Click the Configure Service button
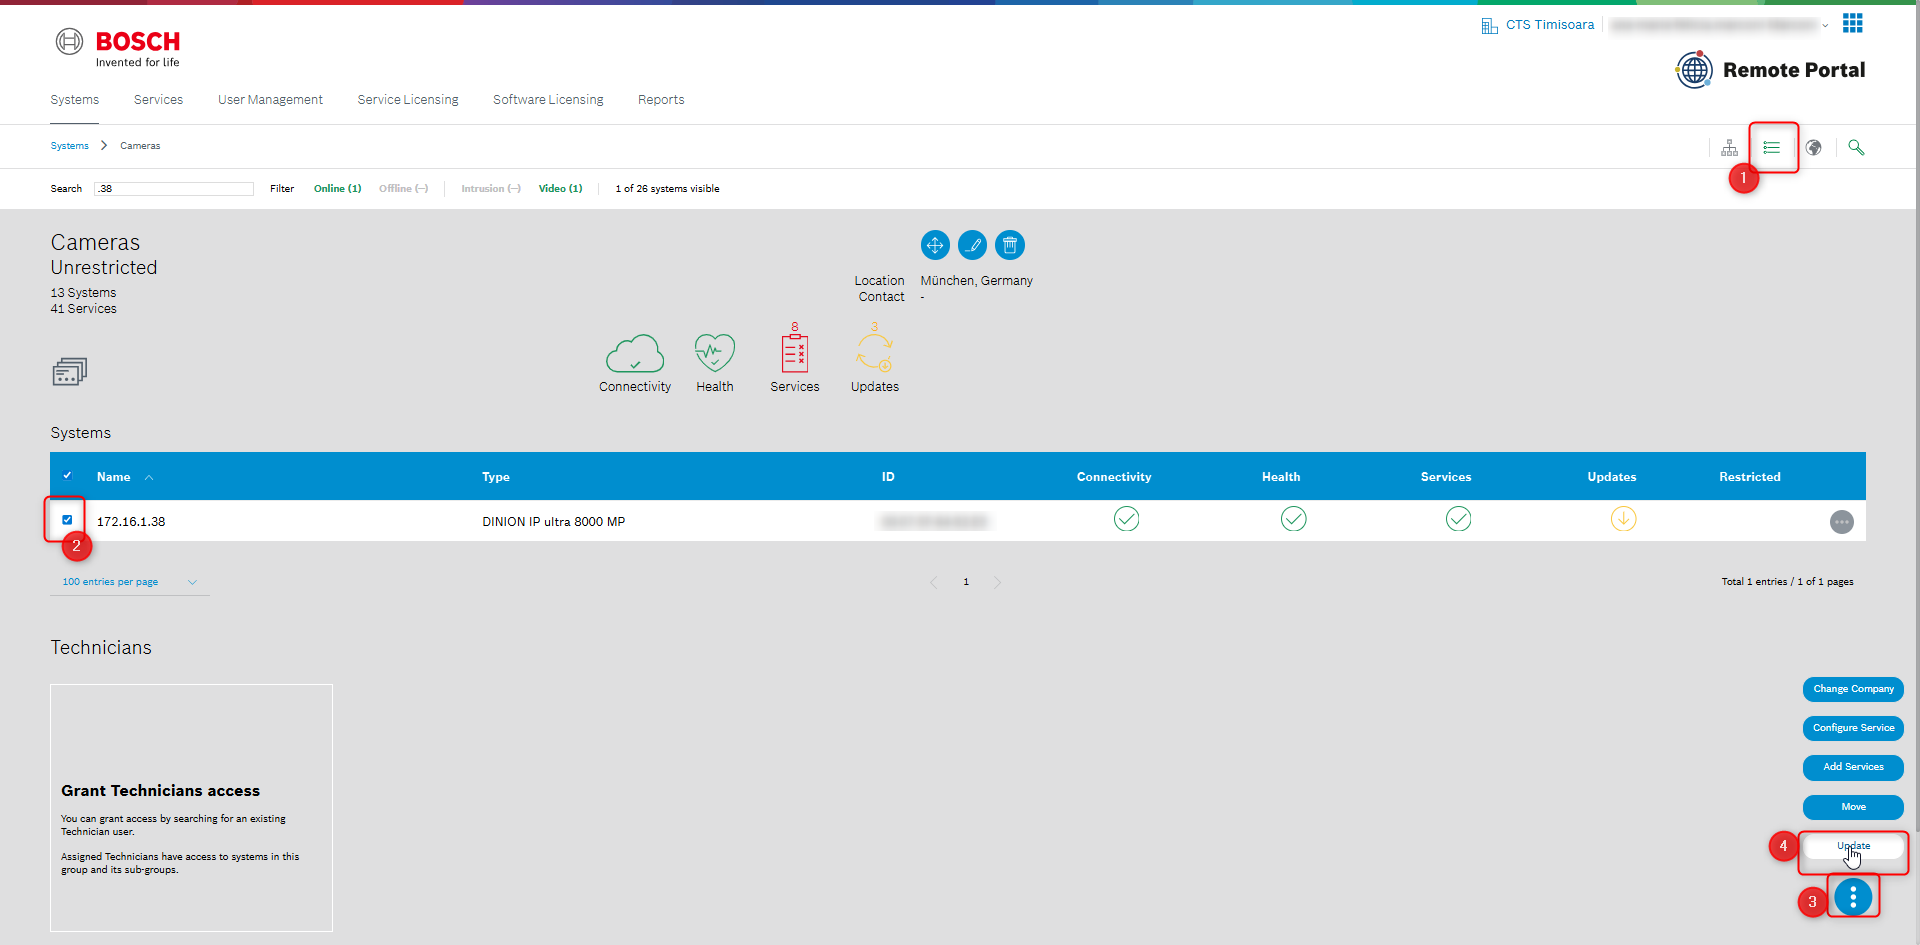Viewport: 1920px width, 945px height. coord(1853,728)
